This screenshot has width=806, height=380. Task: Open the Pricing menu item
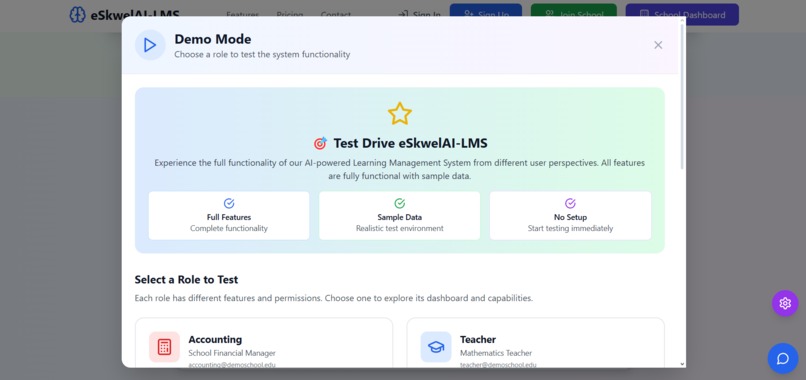(x=290, y=15)
